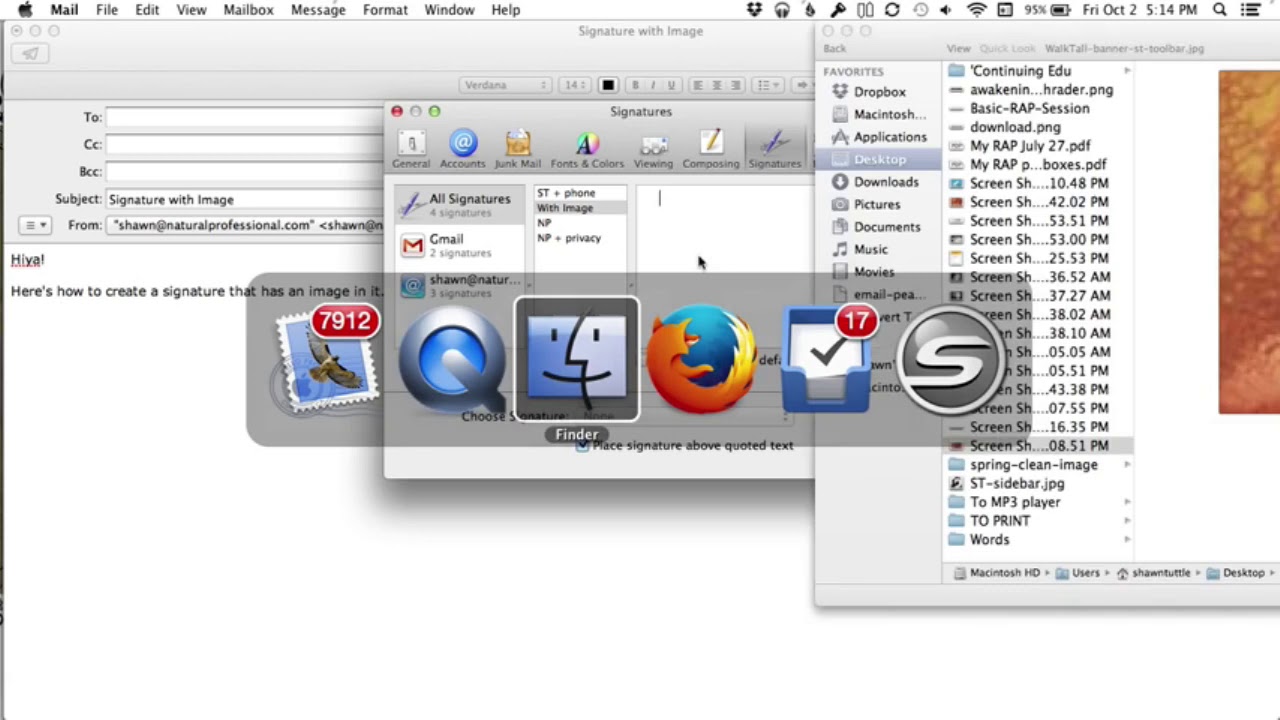
Task: Toggle Place signature above quoted text
Action: [x=583, y=446]
